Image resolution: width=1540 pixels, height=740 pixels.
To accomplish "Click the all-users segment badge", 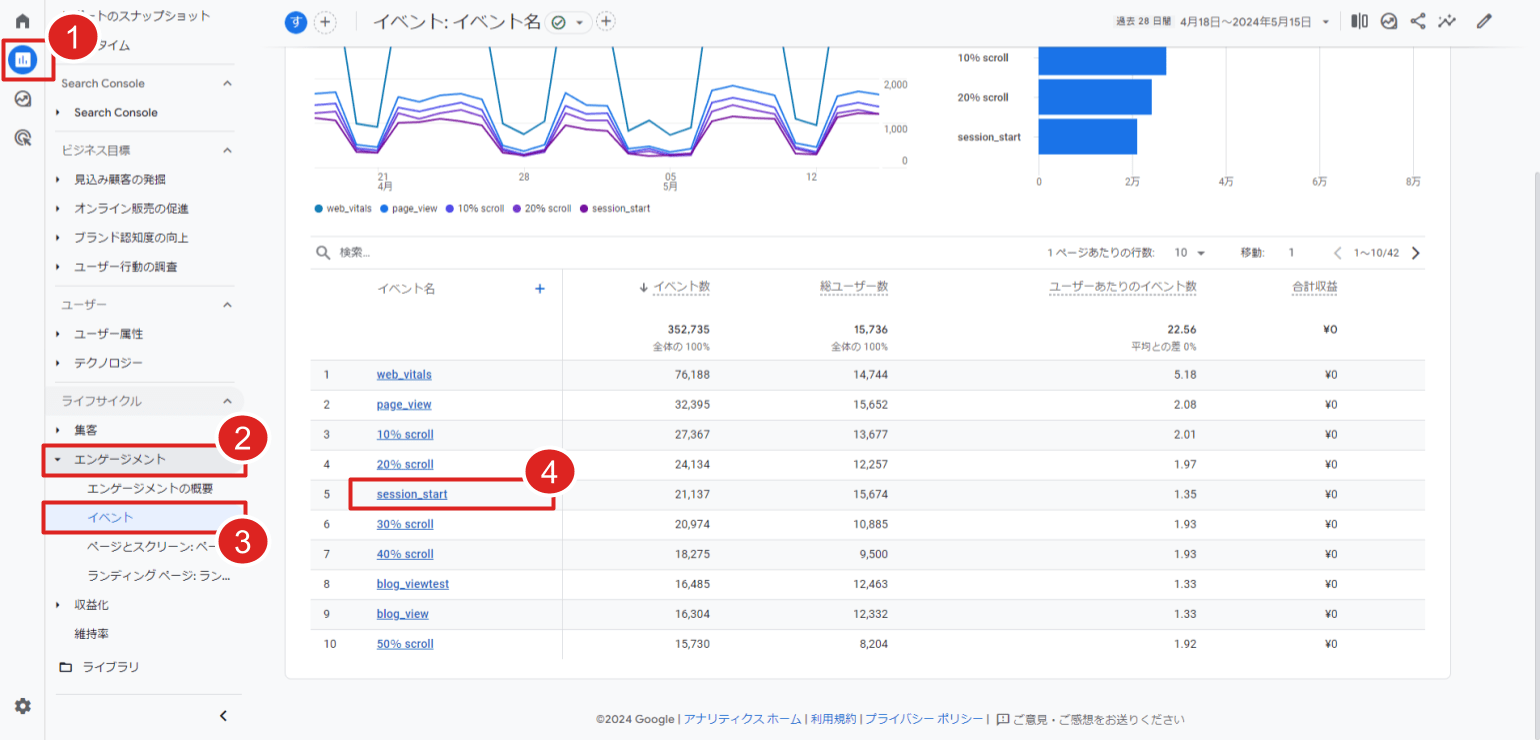I will click(x=296, y=22).
